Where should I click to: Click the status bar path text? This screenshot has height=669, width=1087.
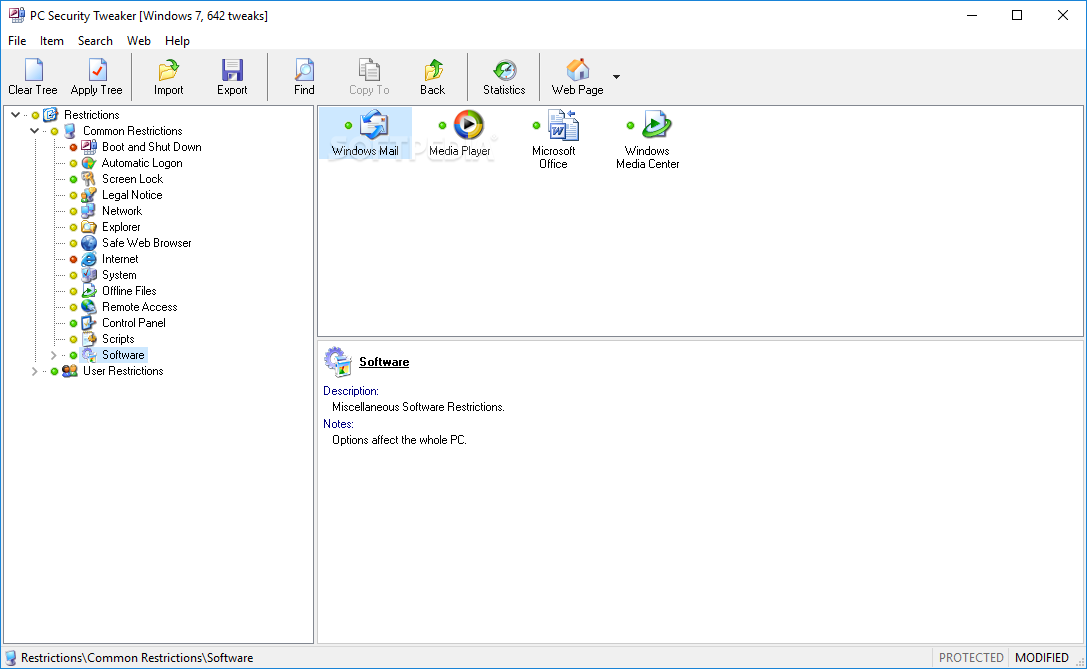[137, 658]
